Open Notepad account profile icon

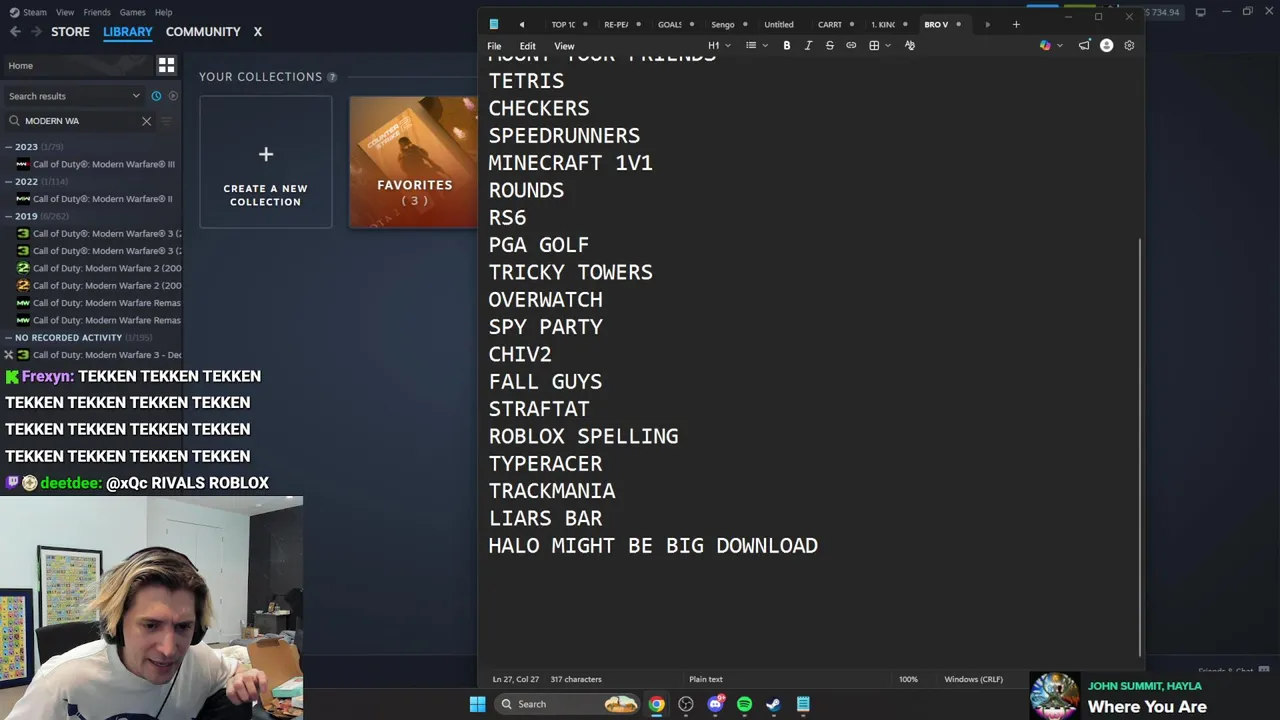click(x=1106, y=45)
